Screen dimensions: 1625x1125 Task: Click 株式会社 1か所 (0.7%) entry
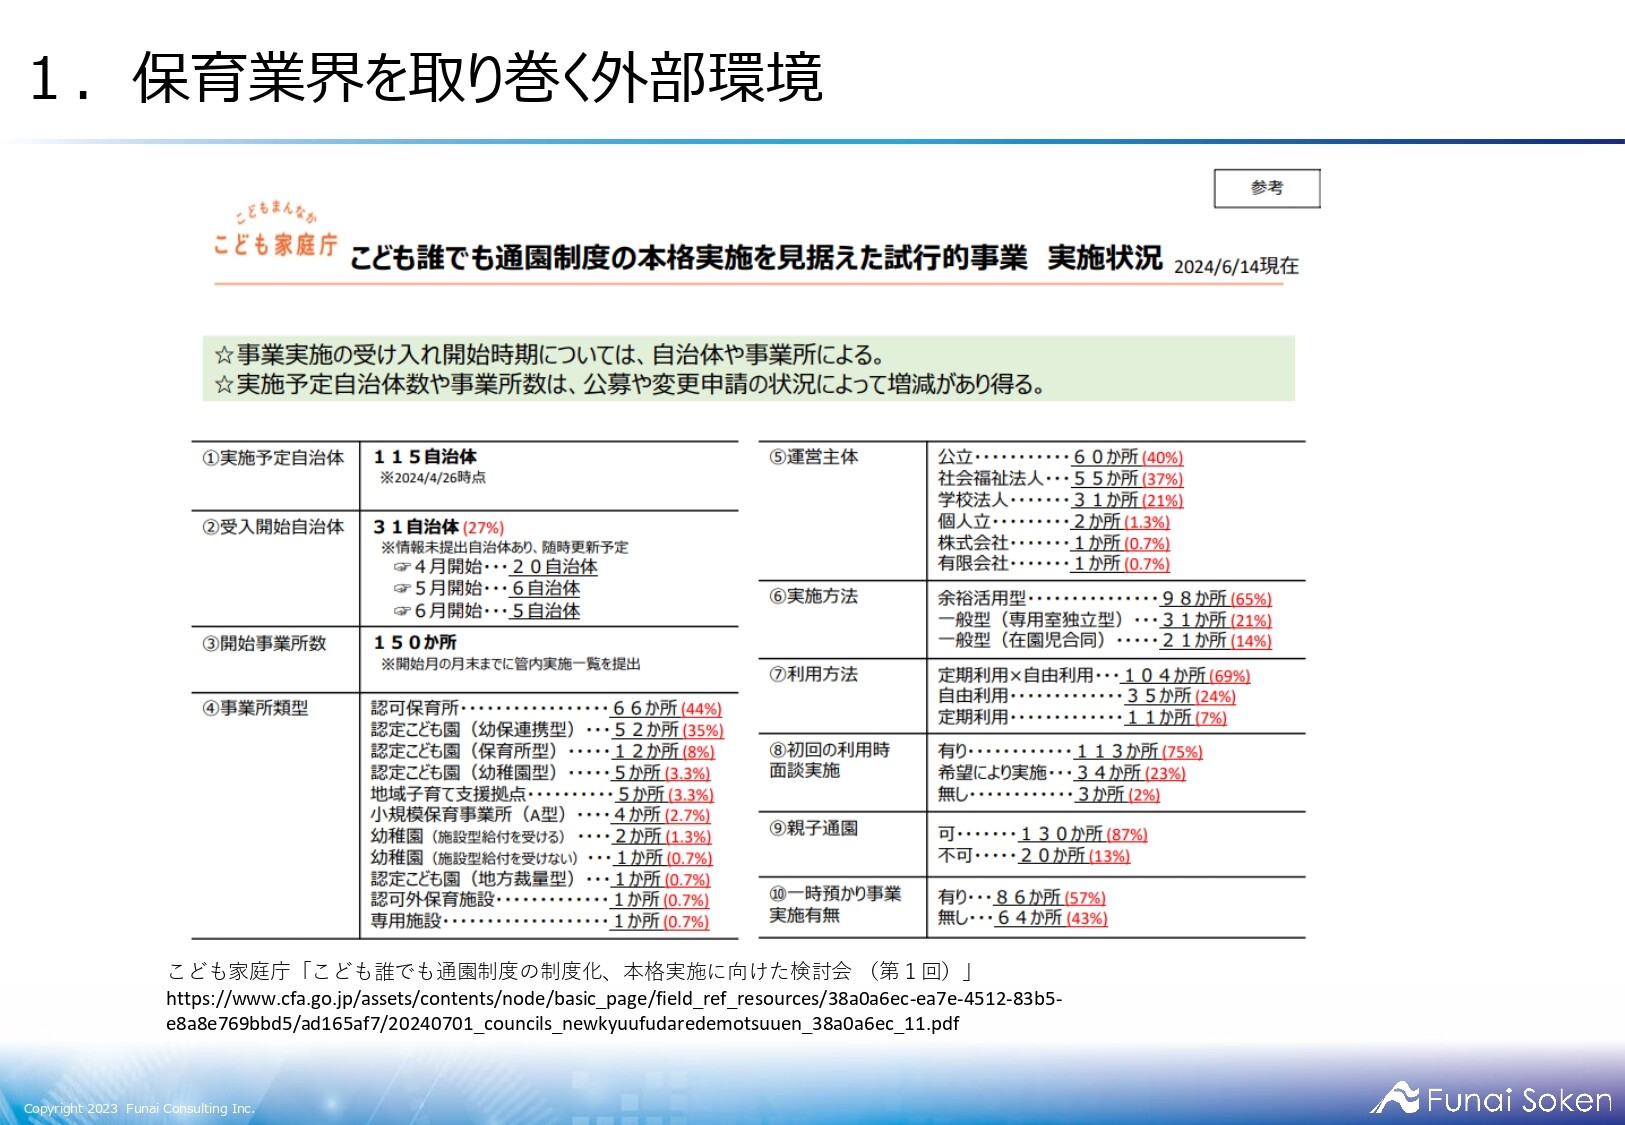(1054, 543)
